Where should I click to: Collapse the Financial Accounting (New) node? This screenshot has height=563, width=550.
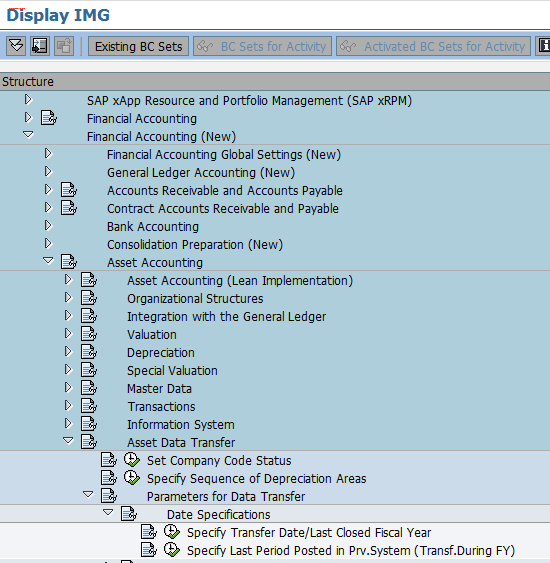(28, 135)
